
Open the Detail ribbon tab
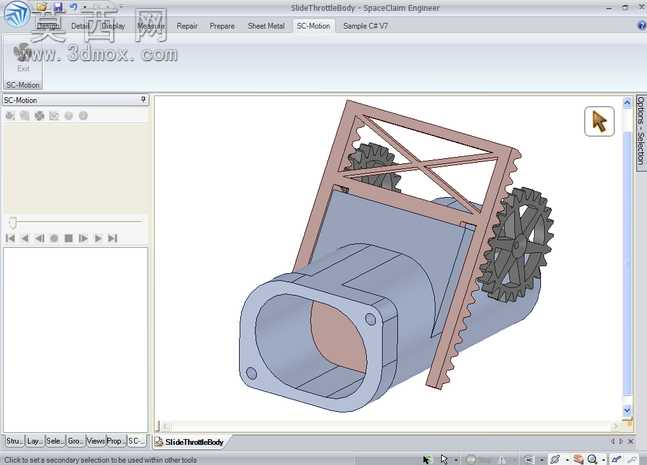point(80,26)
